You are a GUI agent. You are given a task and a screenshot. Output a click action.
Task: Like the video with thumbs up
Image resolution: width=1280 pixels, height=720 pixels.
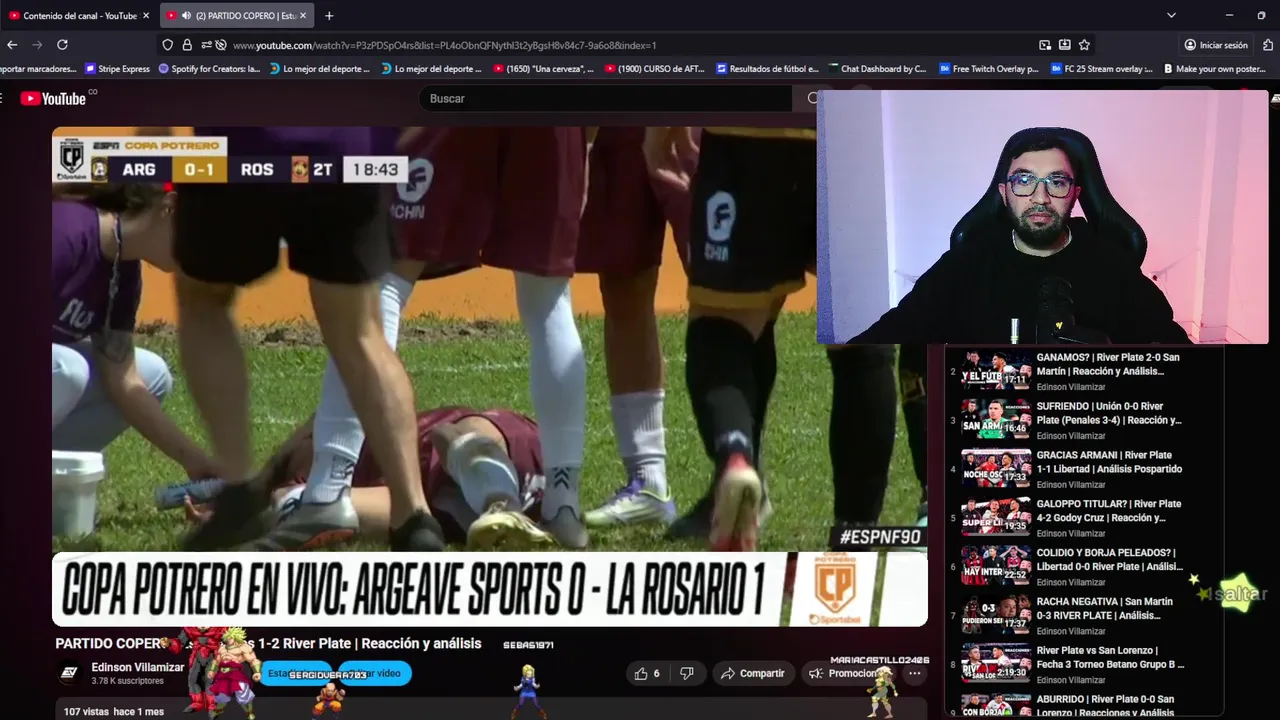[647, 673]
